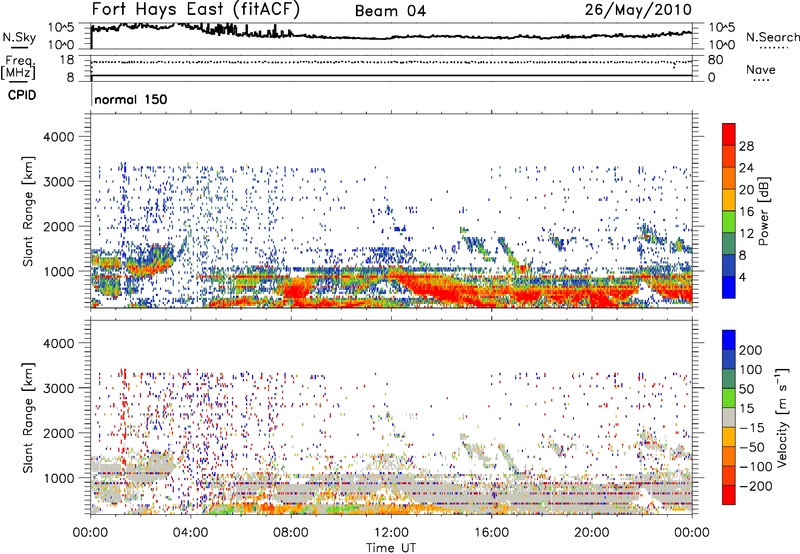Click the 'Fort Hays East (fitACF)' title

(195, 10)
